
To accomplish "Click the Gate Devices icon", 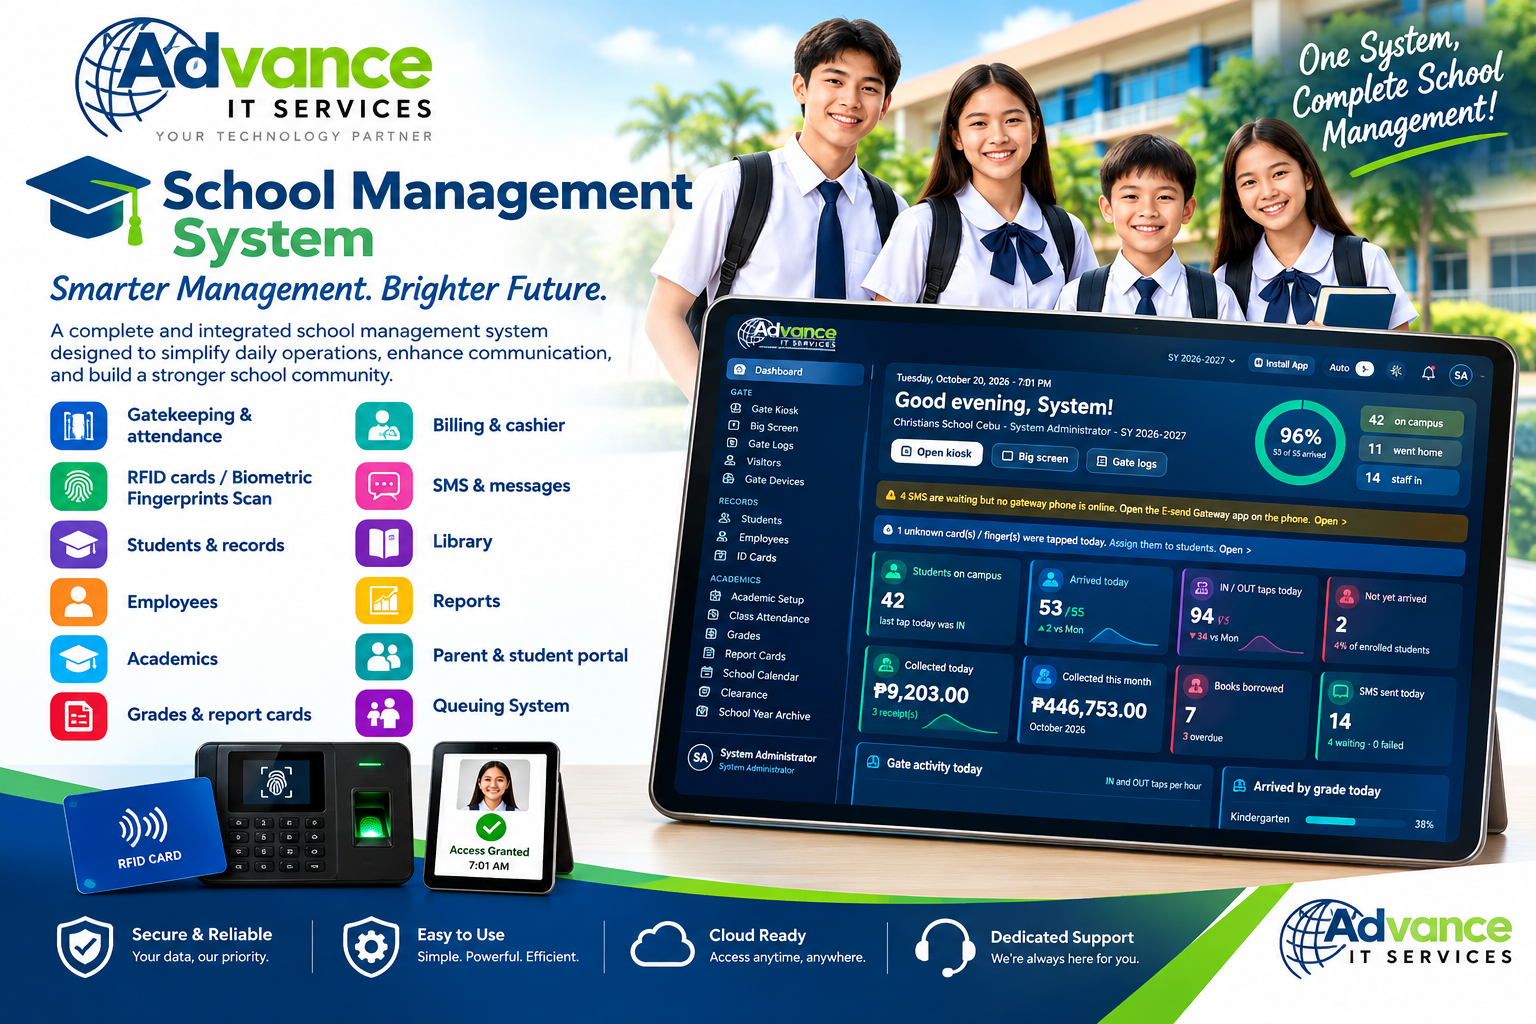I will pos(729,479).
